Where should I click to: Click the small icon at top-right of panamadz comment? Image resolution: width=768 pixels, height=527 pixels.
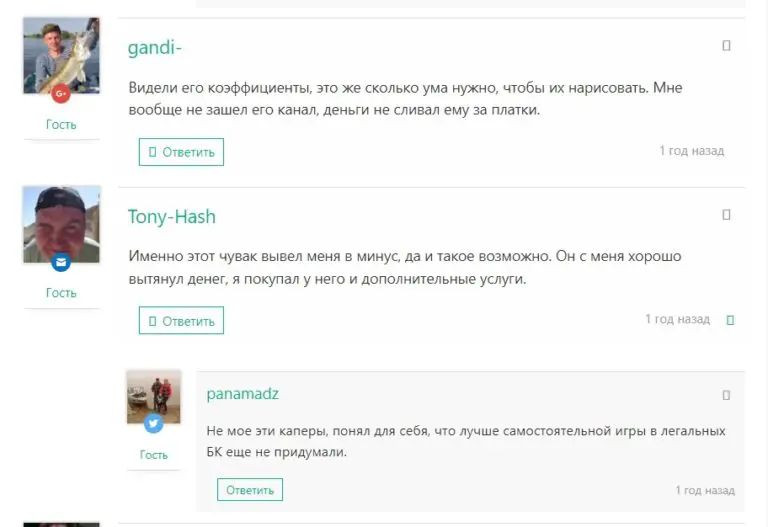pos(727,395)
